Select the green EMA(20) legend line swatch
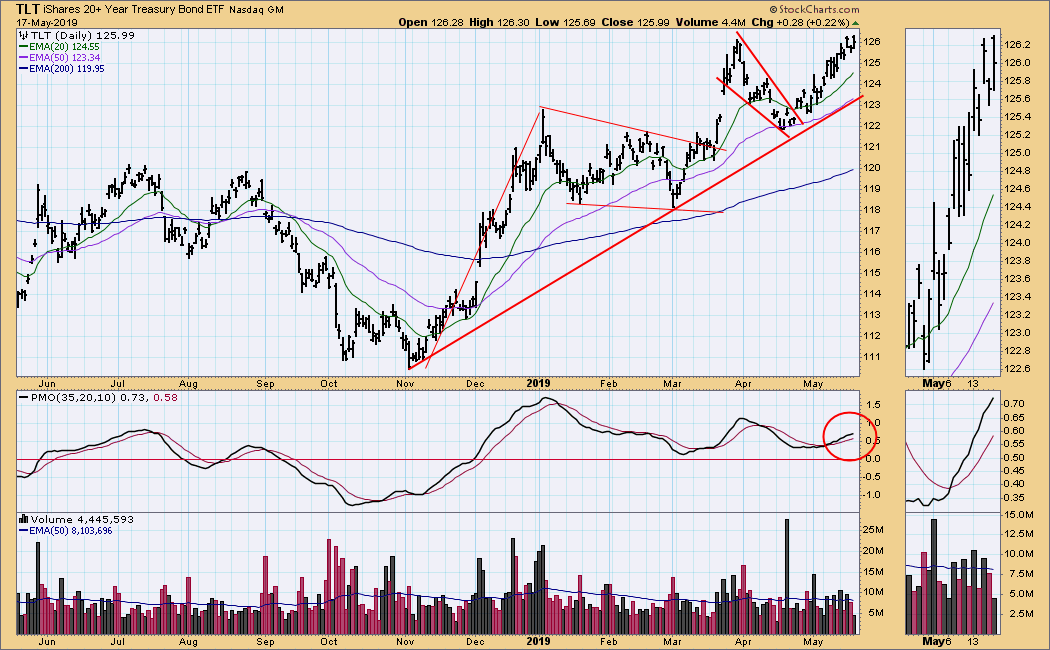Viewport: 1050px width, 650px height. tap(23, 47)
